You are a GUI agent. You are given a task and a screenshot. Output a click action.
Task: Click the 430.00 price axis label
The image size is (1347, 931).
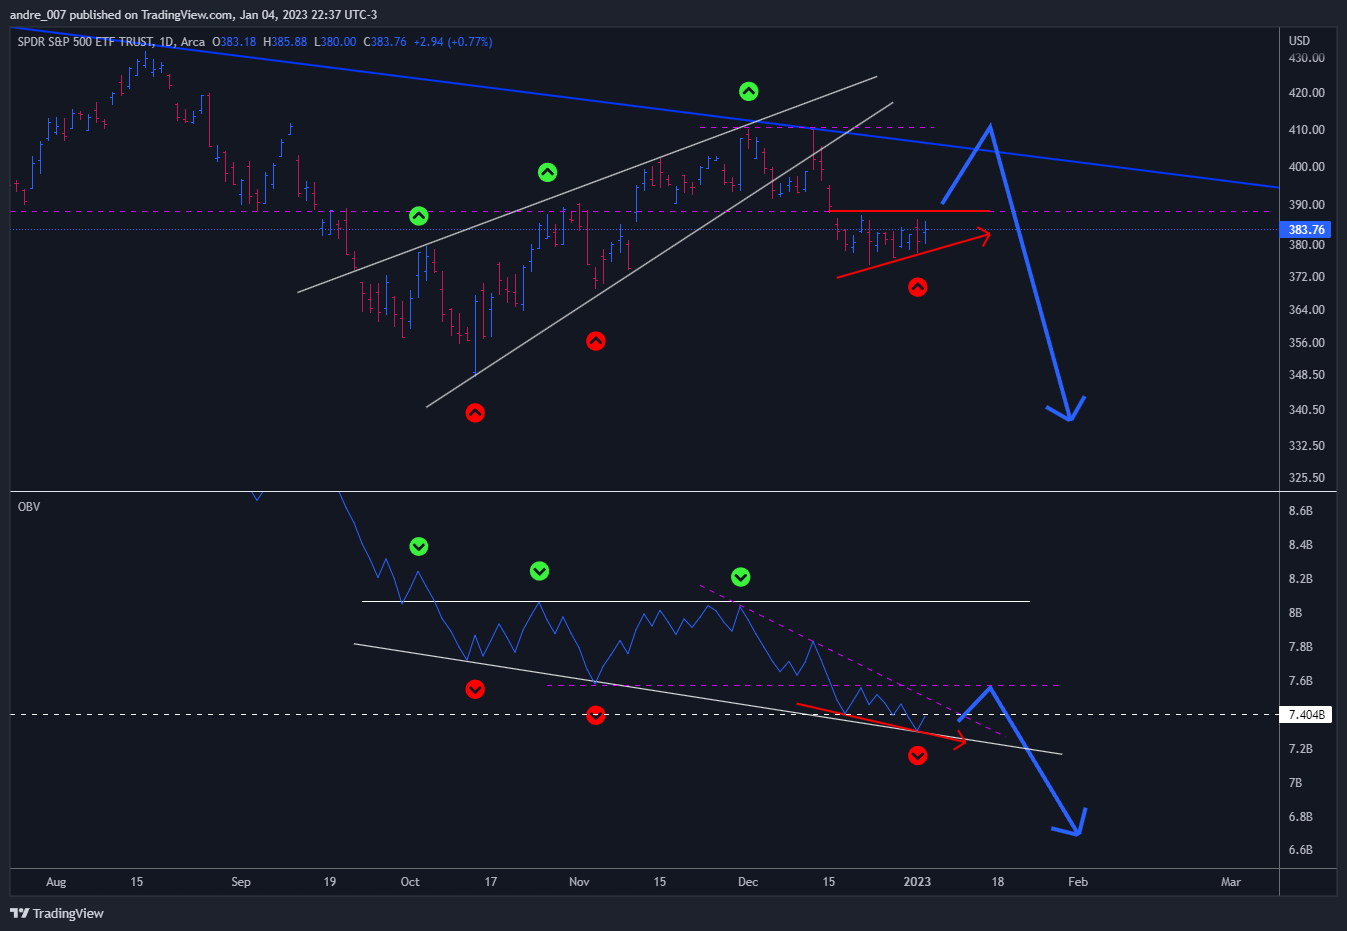1306,58
